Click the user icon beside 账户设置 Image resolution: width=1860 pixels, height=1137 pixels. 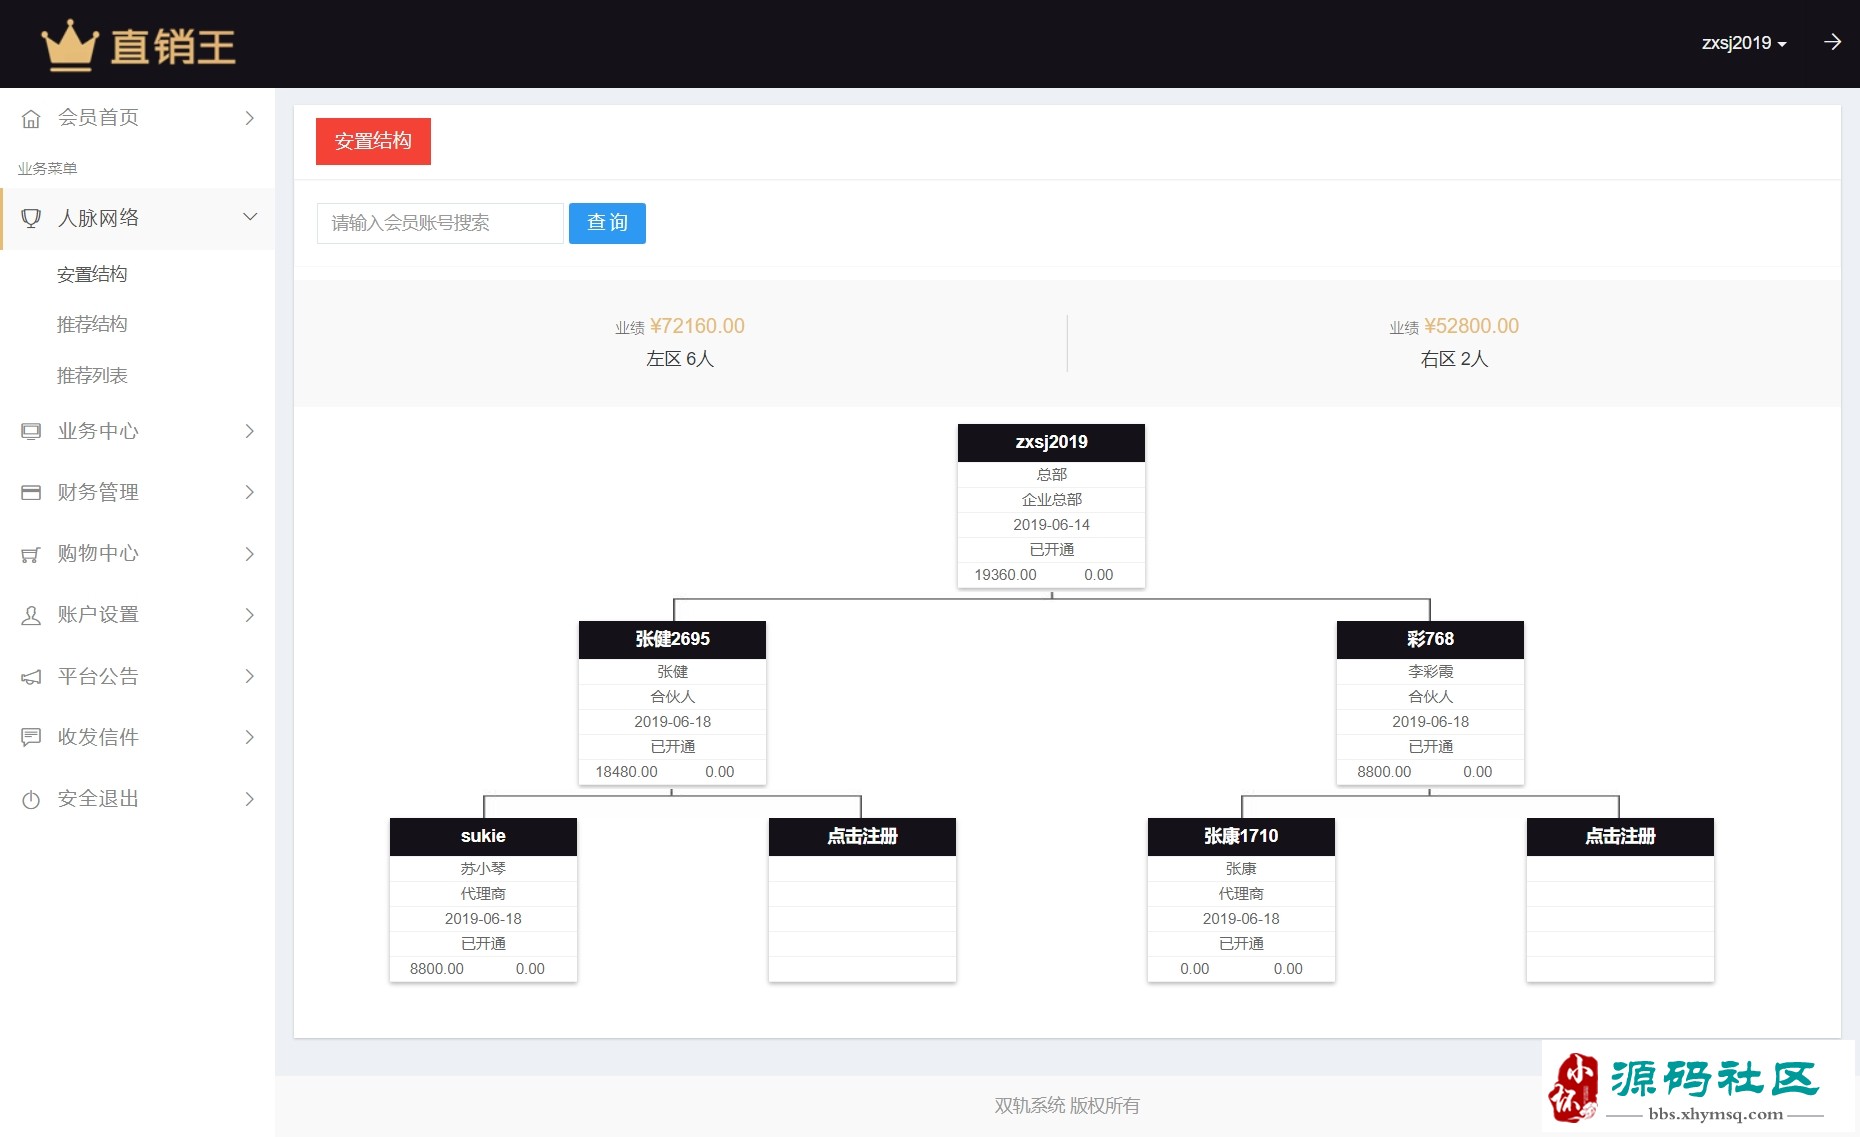(x=31, y=616)
